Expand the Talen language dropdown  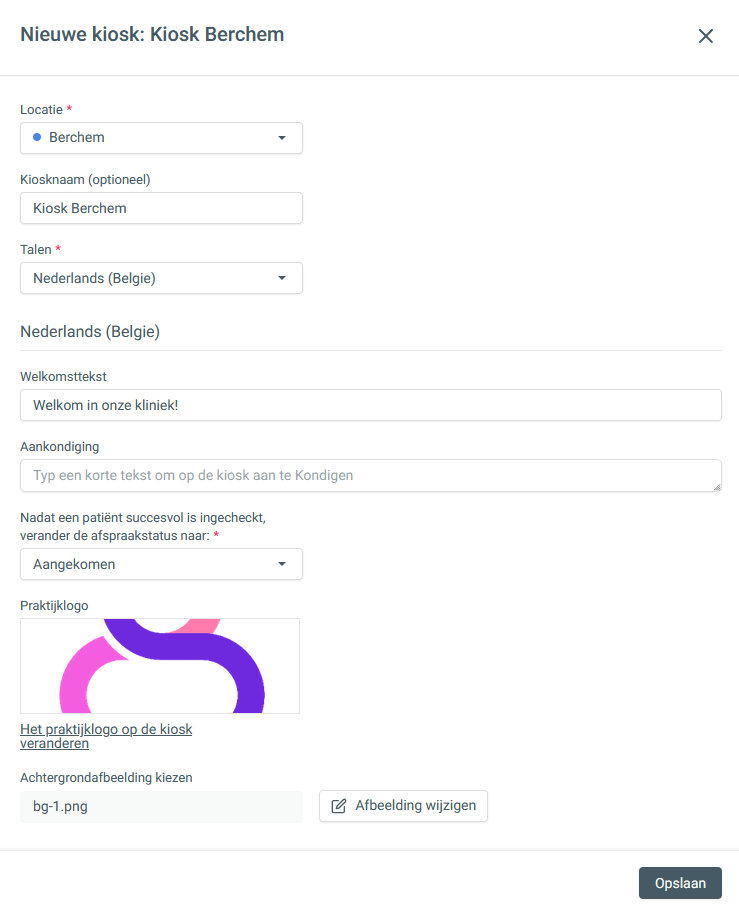(x=160, y=278)
